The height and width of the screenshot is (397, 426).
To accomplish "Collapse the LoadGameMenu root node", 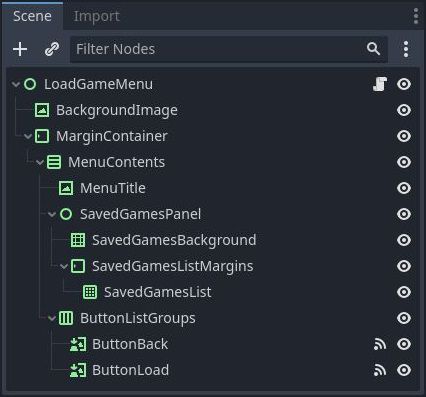I will click(16, 84).
